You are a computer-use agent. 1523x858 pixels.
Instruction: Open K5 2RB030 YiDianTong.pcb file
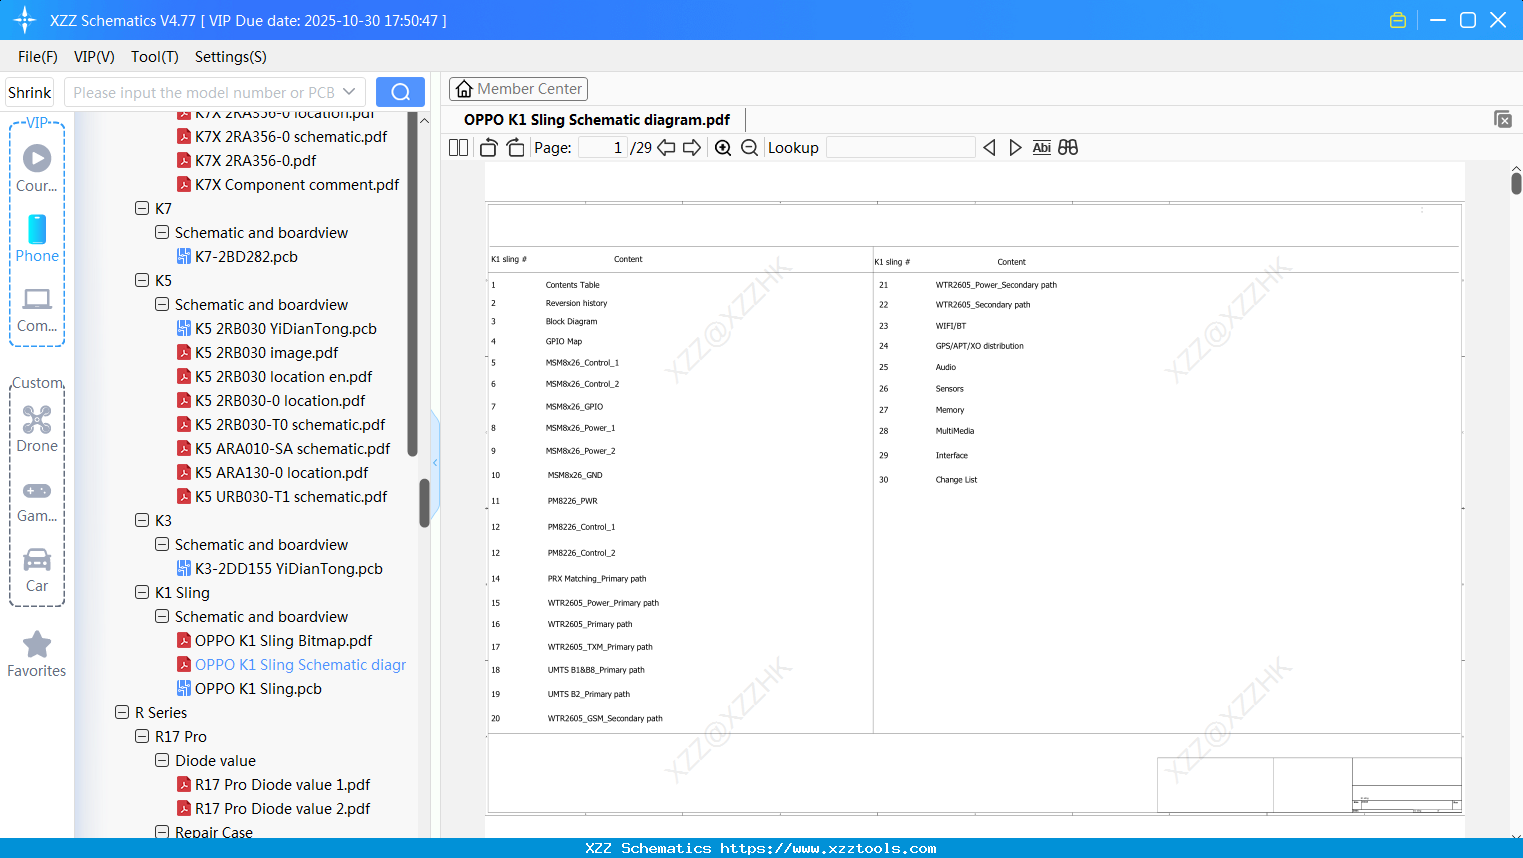click(x=286, y=329)
